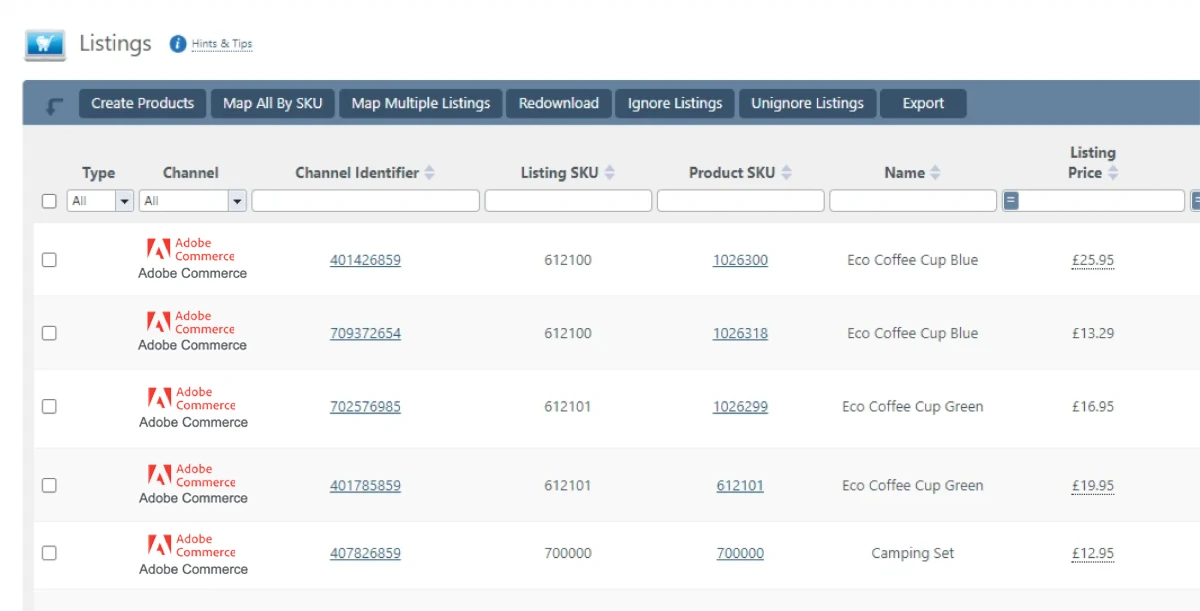The width and height of the screenshot is (1200, 611).
Task: Toggle the select-all listings checkbox
Action: (x=49, y=201)
